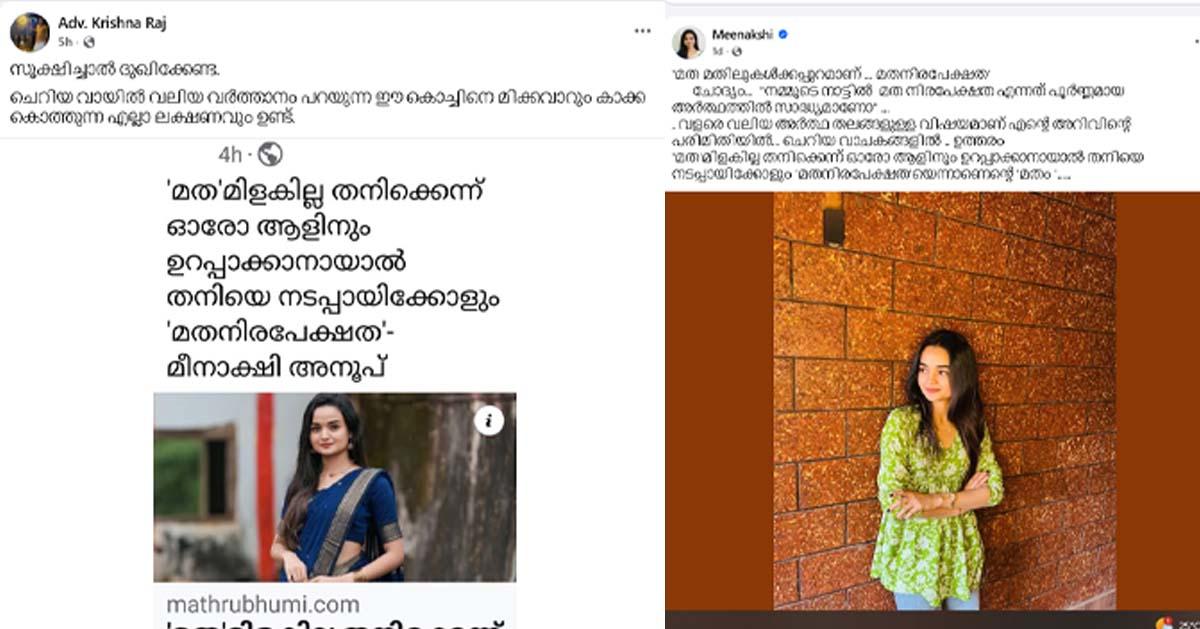Viewport: 1200px width, 629px height.
Task: Click the globe icon next to 4h
Action: (270, 154)
